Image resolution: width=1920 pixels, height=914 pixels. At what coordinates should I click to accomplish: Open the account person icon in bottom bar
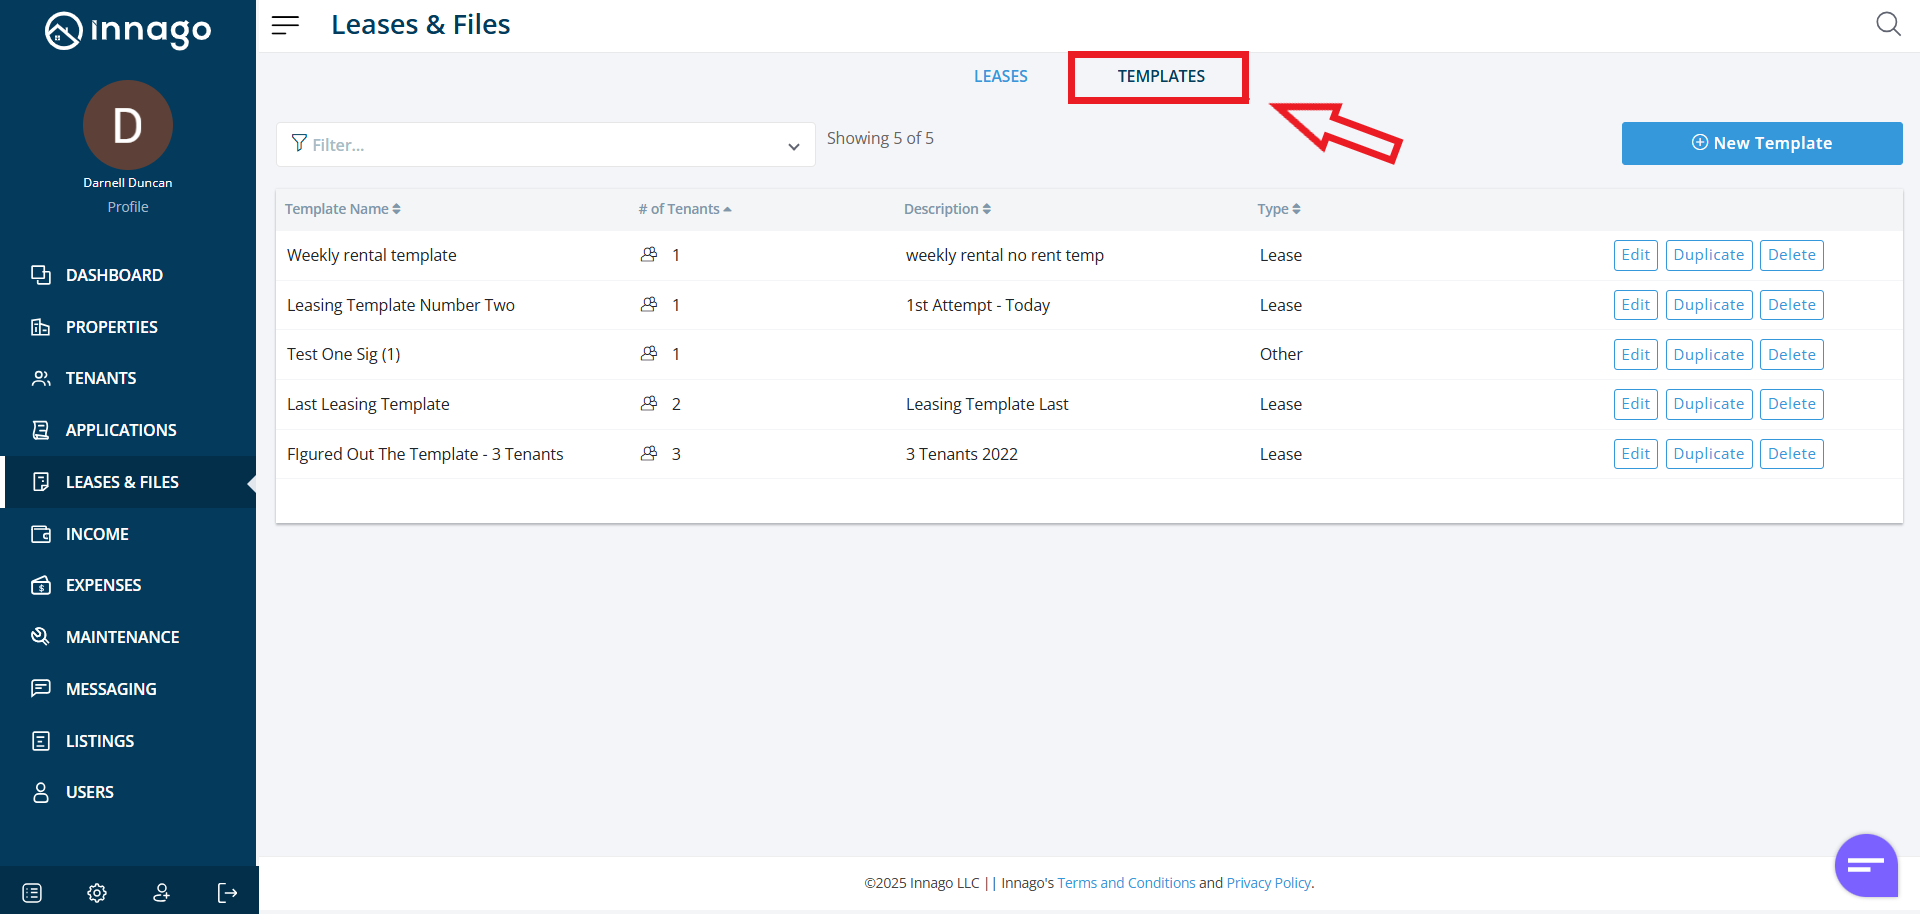tap(161, 893)
